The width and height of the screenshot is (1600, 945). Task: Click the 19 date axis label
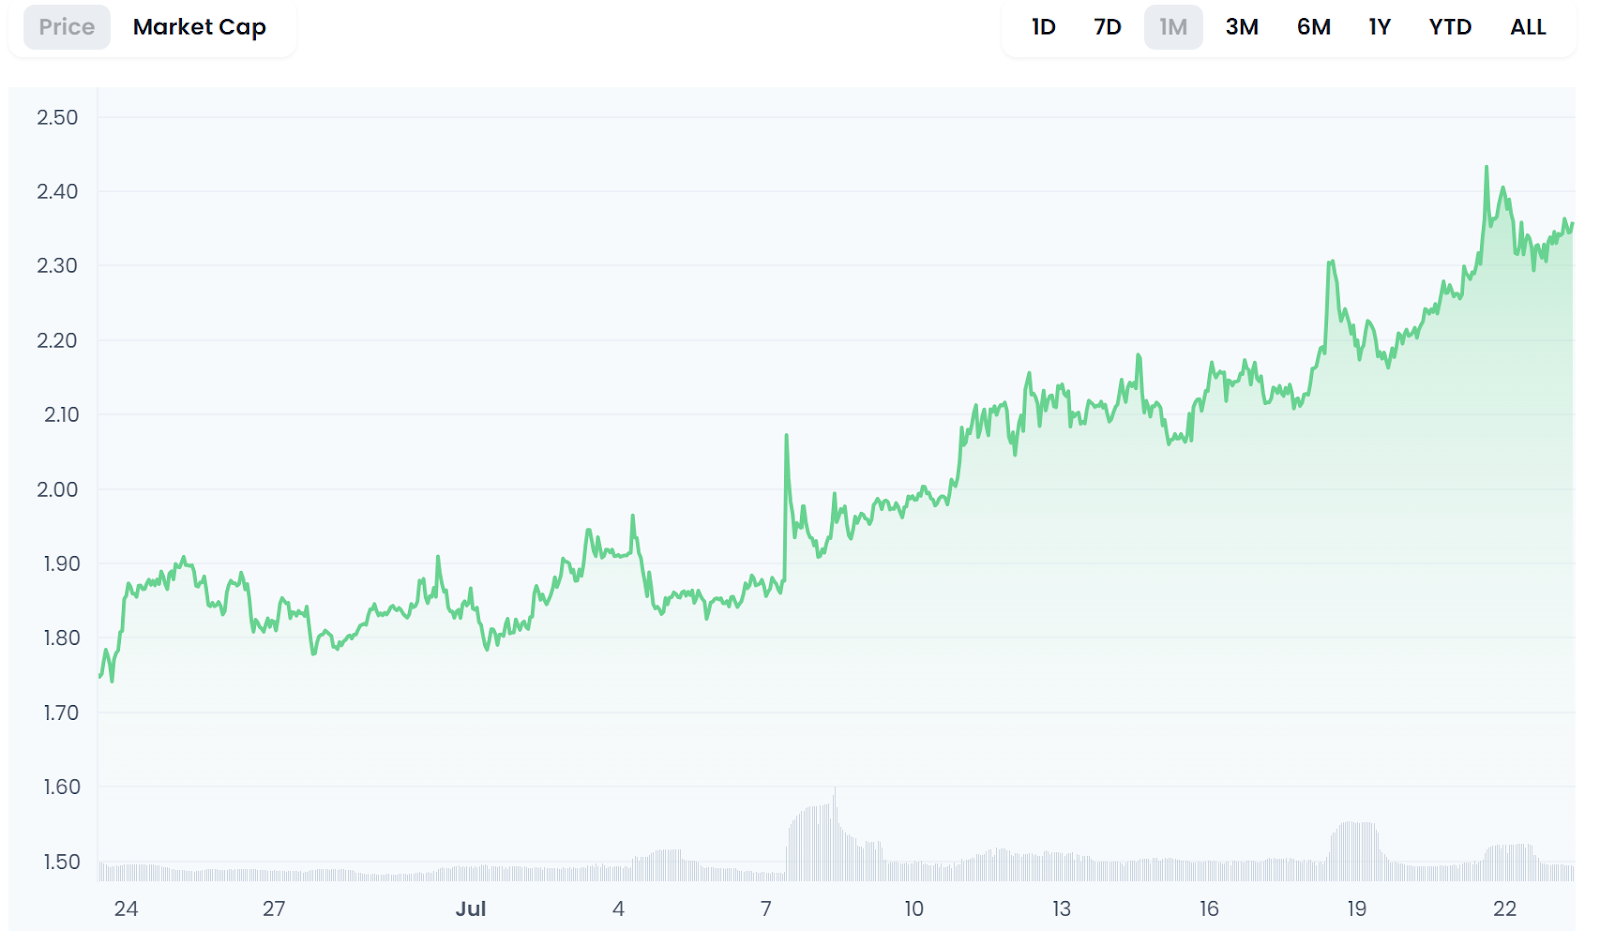coord(1356,908)
